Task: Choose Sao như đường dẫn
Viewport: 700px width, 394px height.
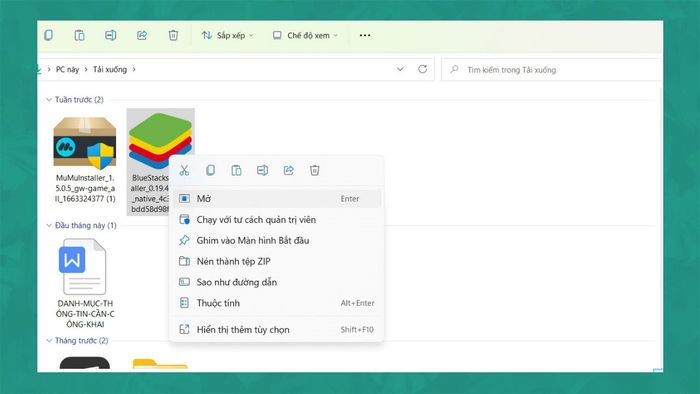Action: click(x=276, y=282)
